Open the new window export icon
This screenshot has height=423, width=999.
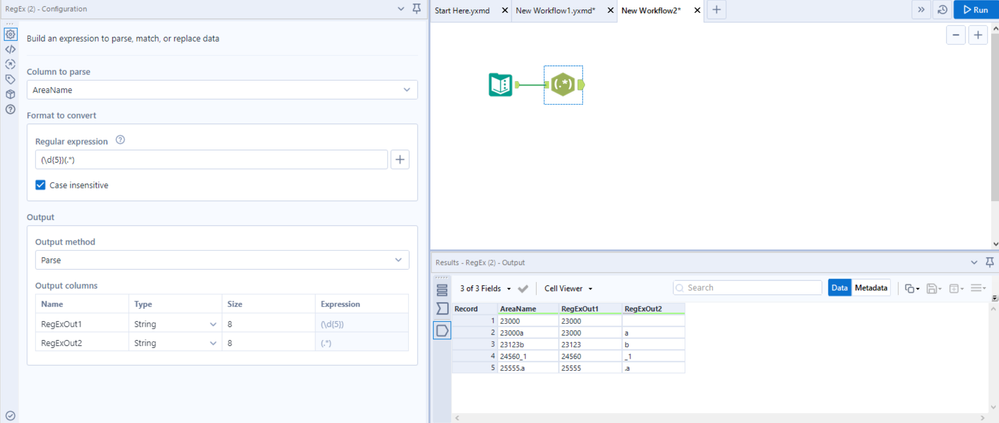coord(956,289)
